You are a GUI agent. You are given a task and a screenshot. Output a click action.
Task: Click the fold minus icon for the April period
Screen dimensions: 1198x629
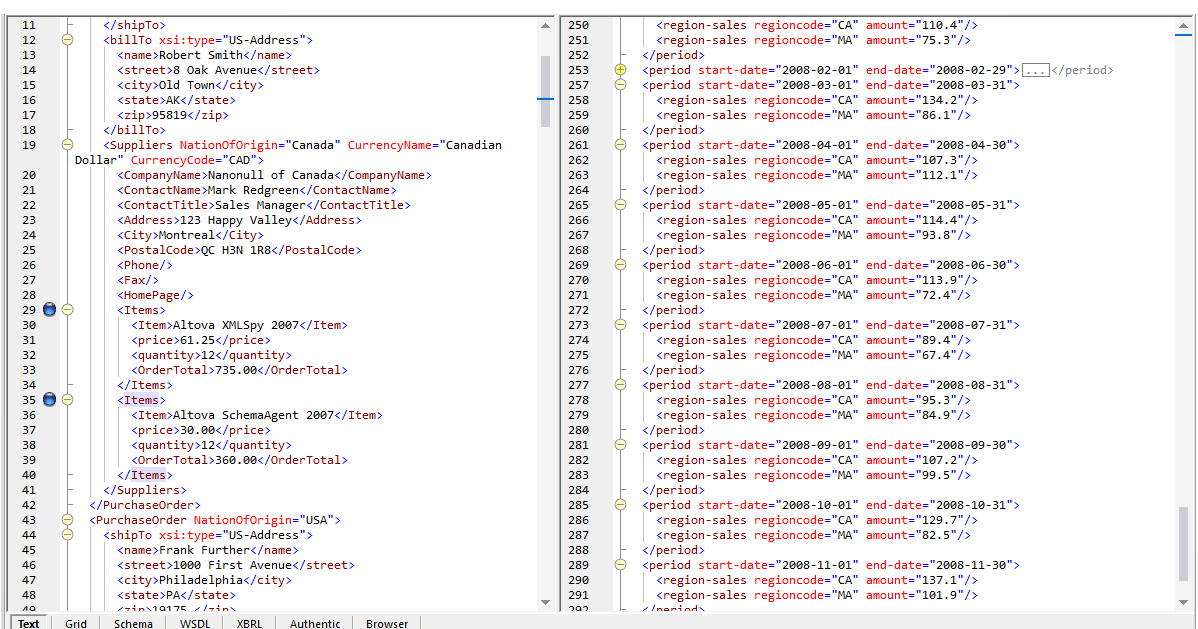pos(620,145)
